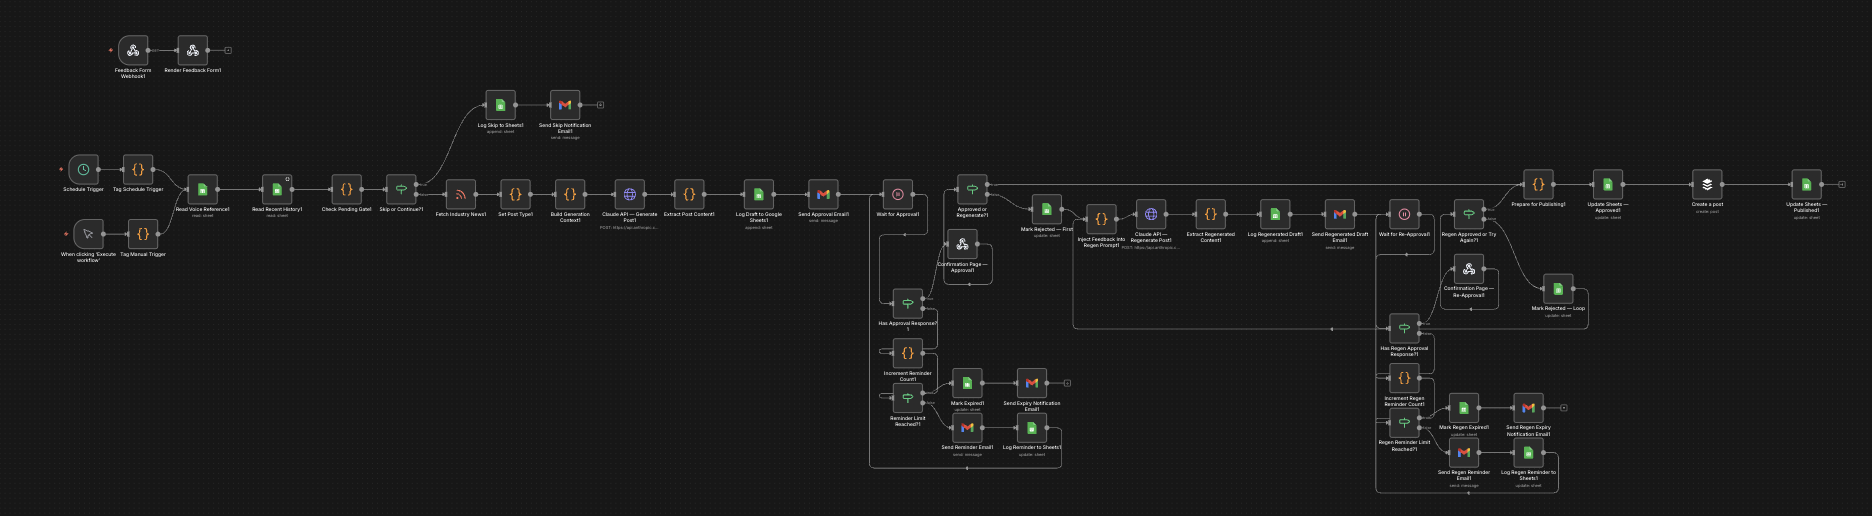This screenshot has height=516, width=1872.
Task: Select the manual 'Execute workflow' trigger node
Action: 88,234
